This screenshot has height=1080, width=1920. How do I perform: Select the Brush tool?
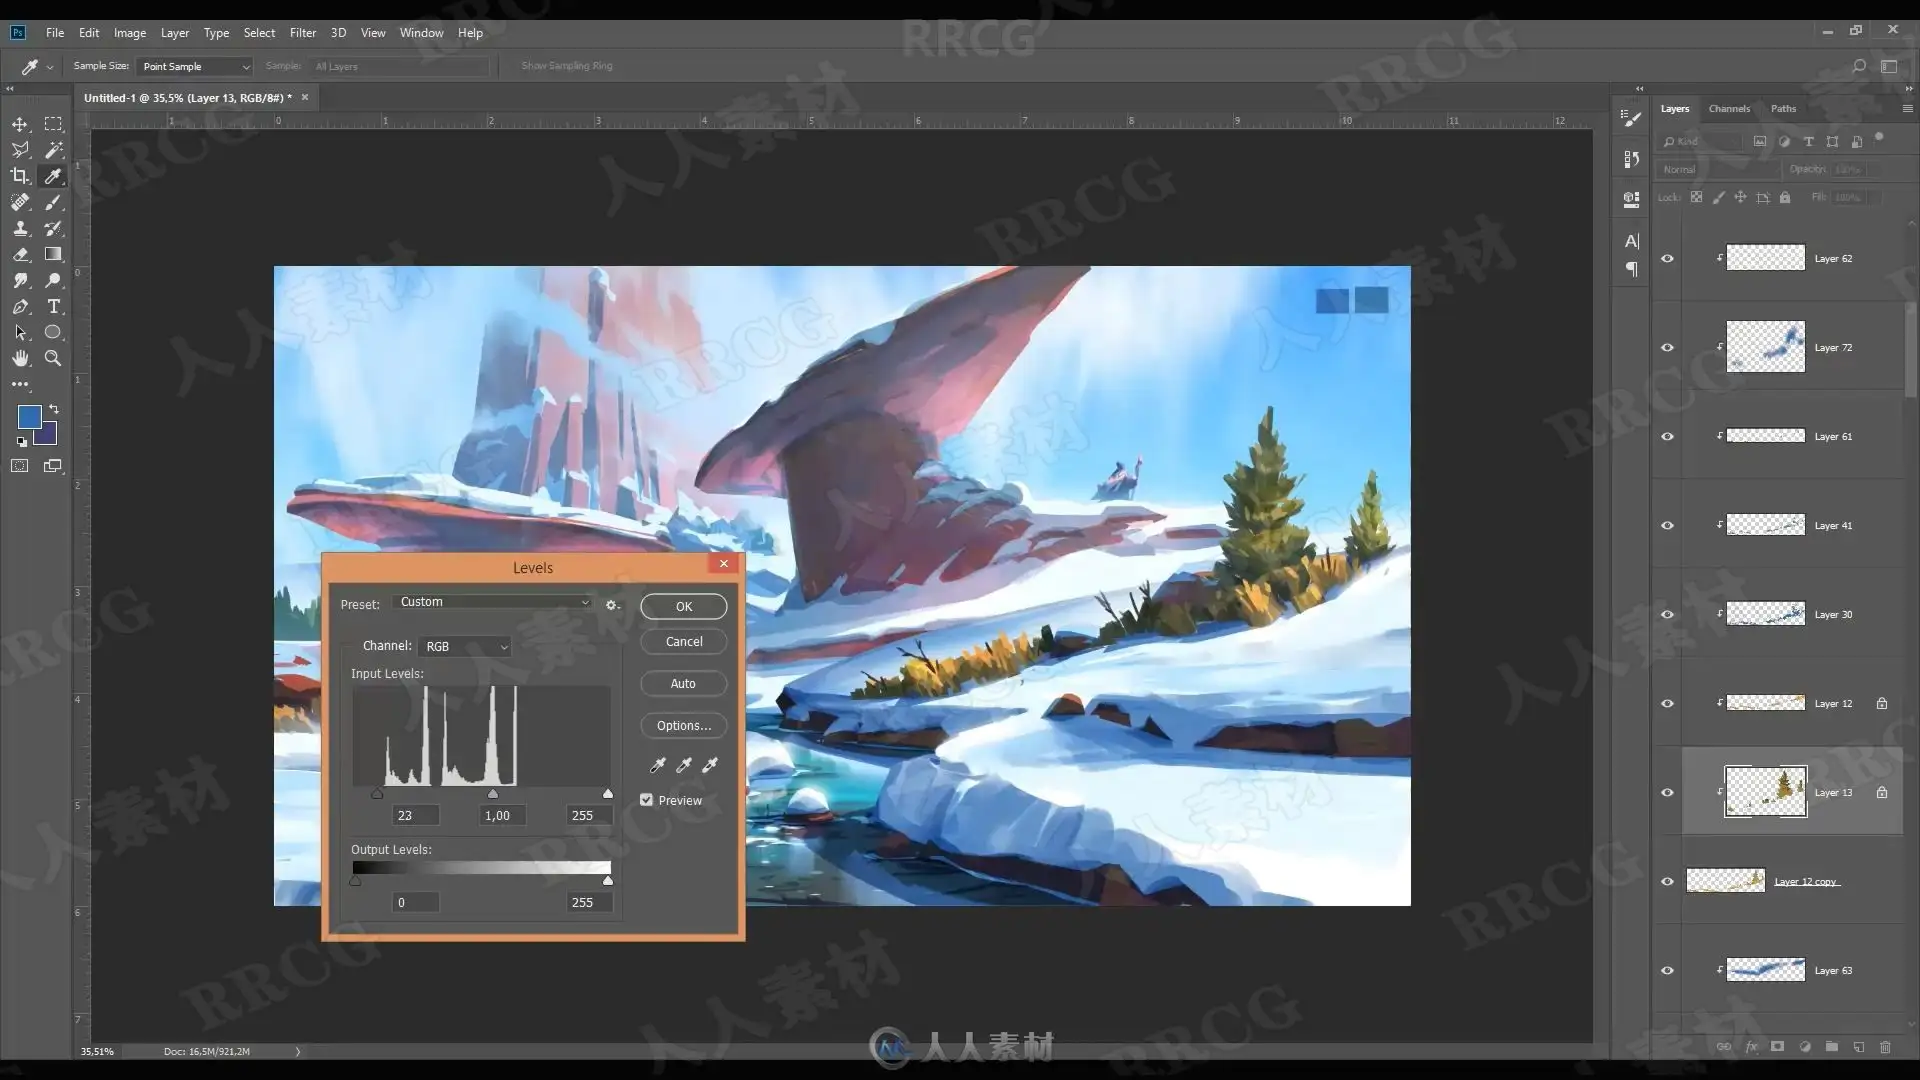click(53, 202)
